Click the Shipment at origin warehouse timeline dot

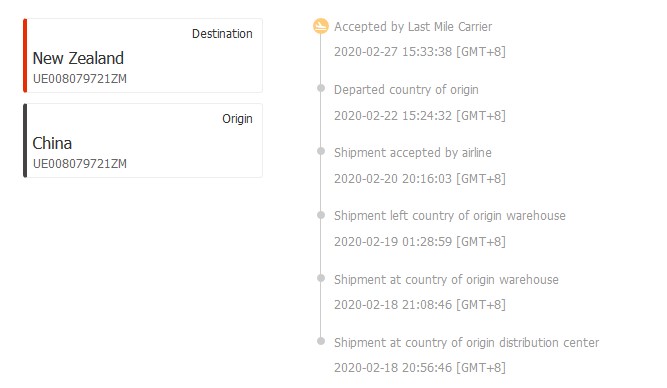coord(321,278)
